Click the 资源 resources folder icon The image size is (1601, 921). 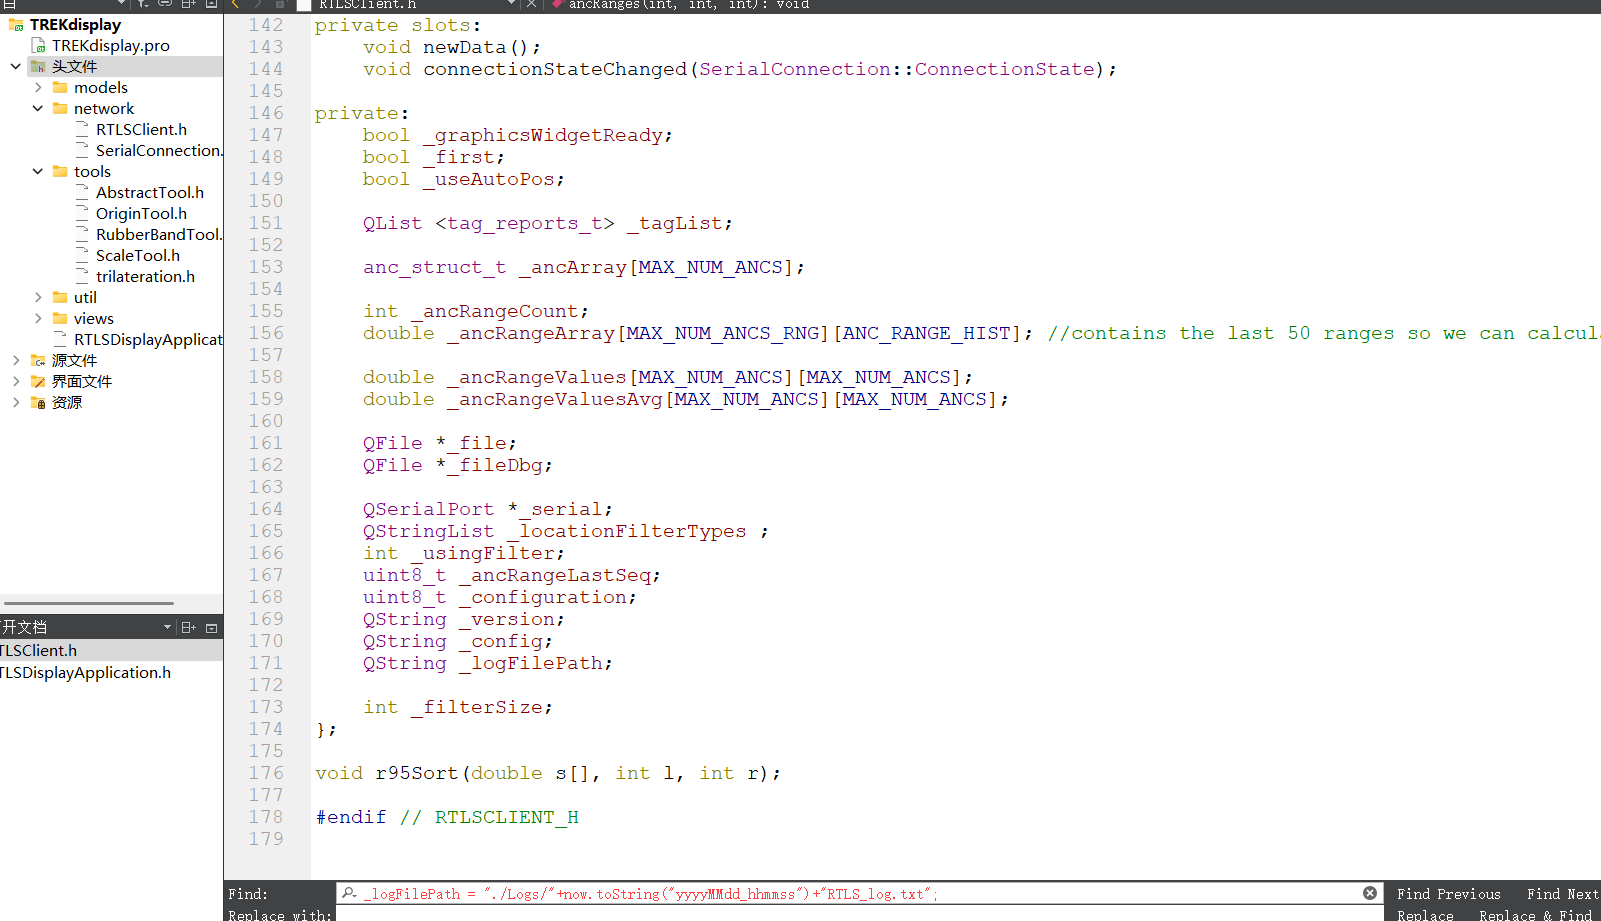38,403
